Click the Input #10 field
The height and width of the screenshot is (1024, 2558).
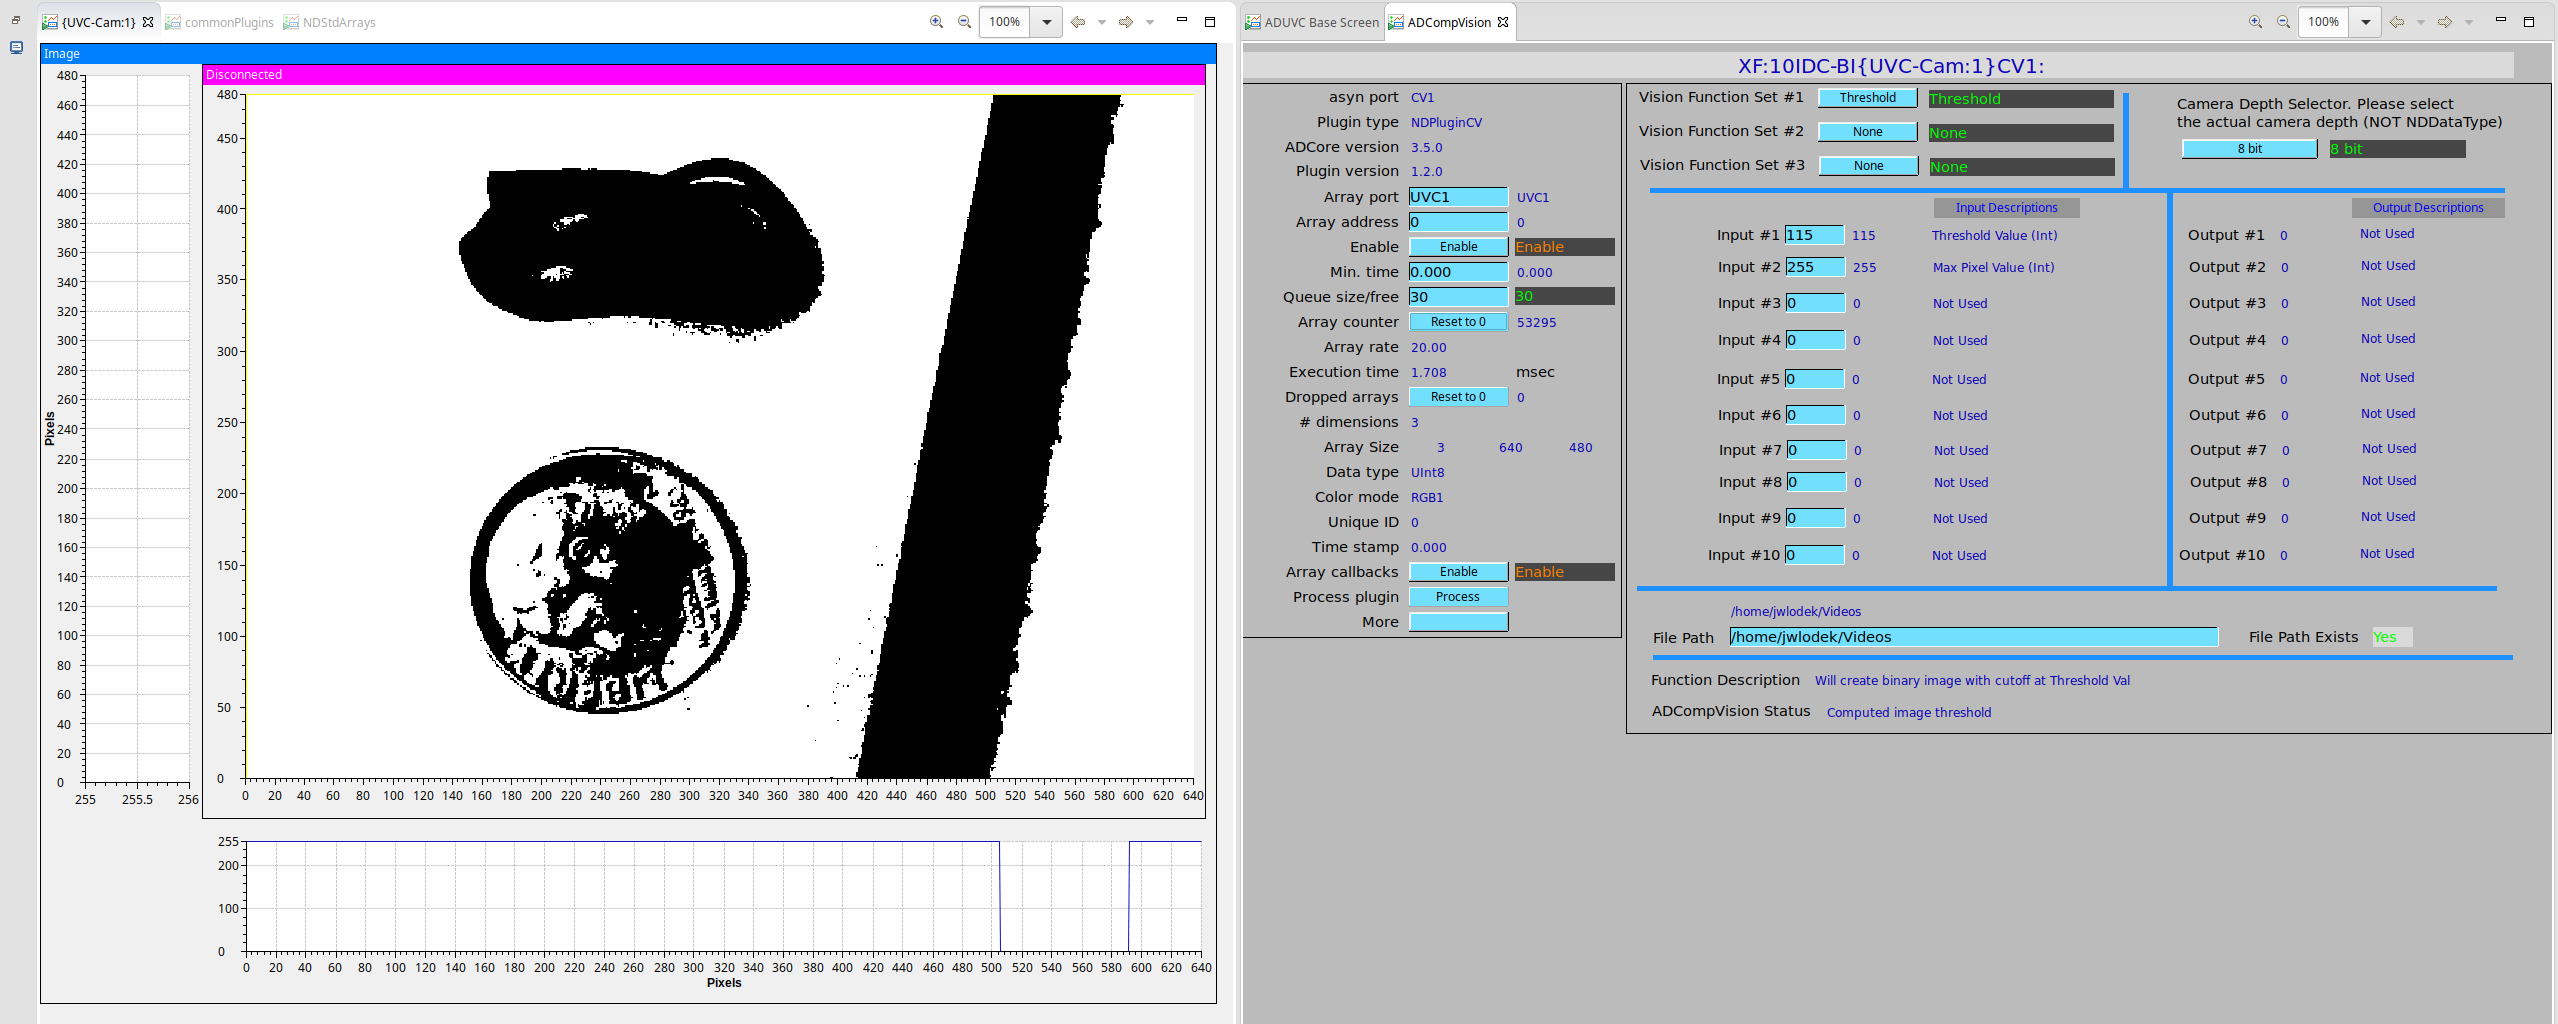click(x=1814, y=555)
